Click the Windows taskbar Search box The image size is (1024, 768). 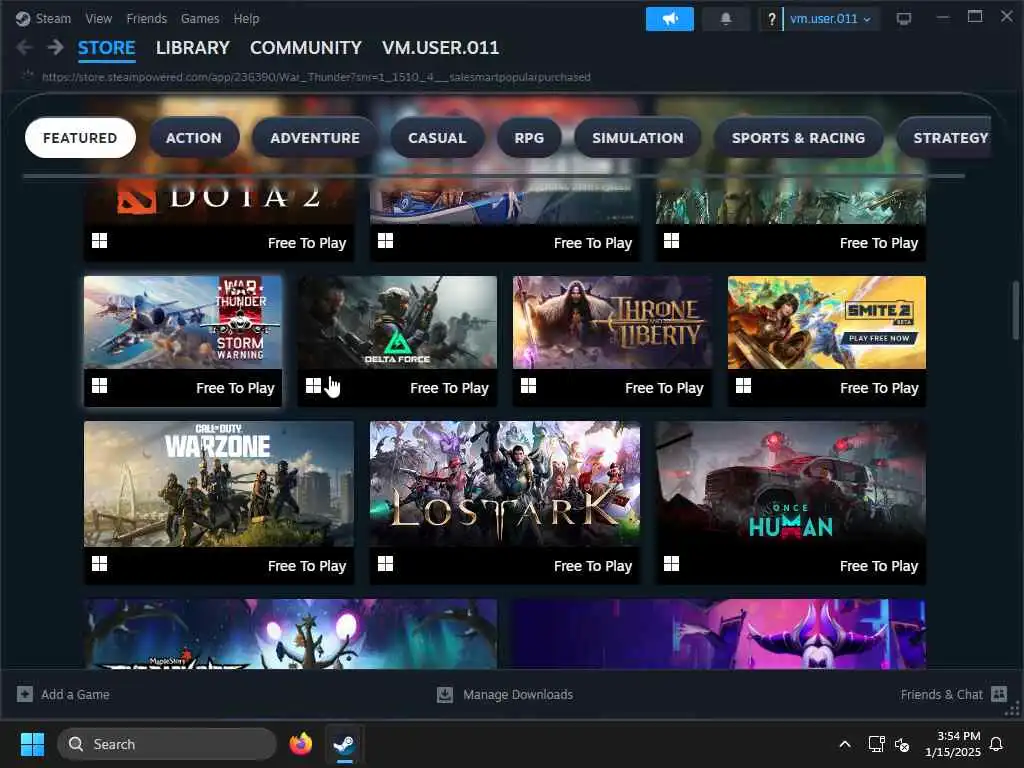coord(167,744)
